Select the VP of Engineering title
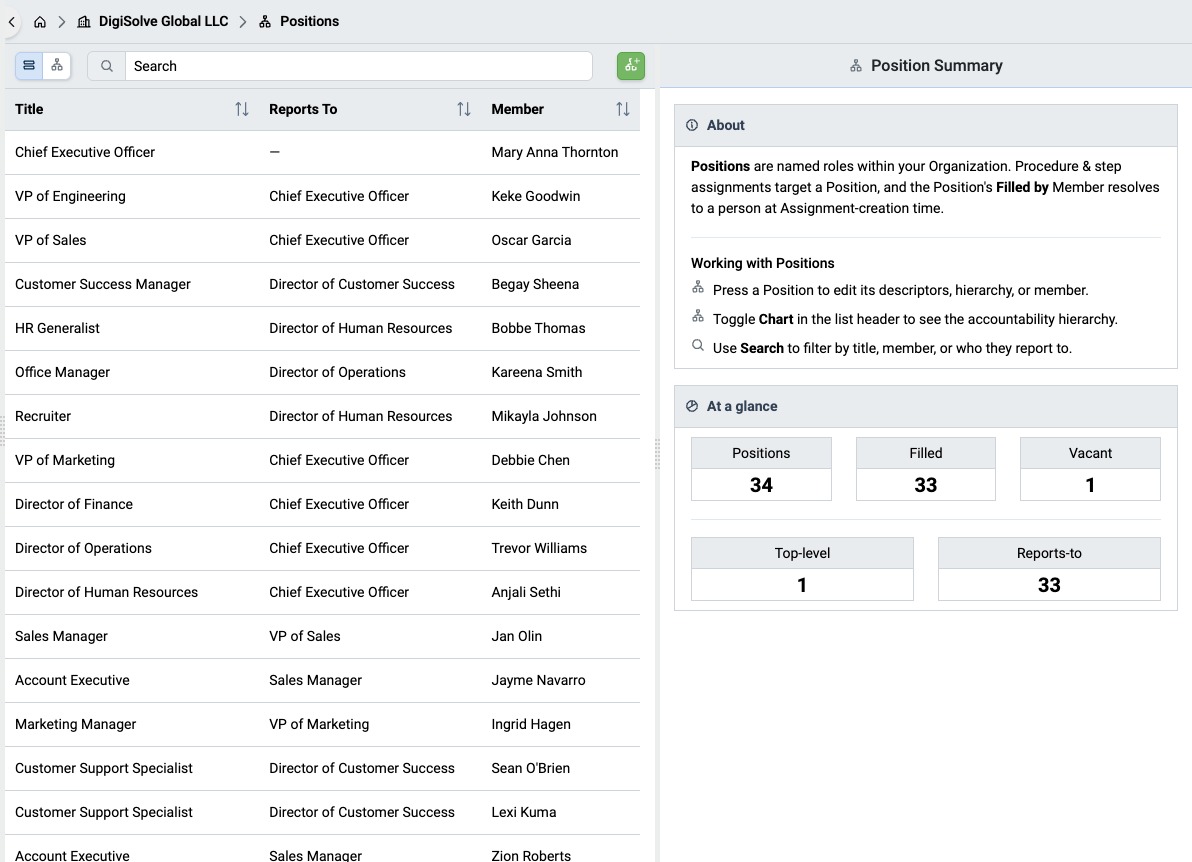The height and width of the screenshot is (862, 1192). tap(70, 196)
